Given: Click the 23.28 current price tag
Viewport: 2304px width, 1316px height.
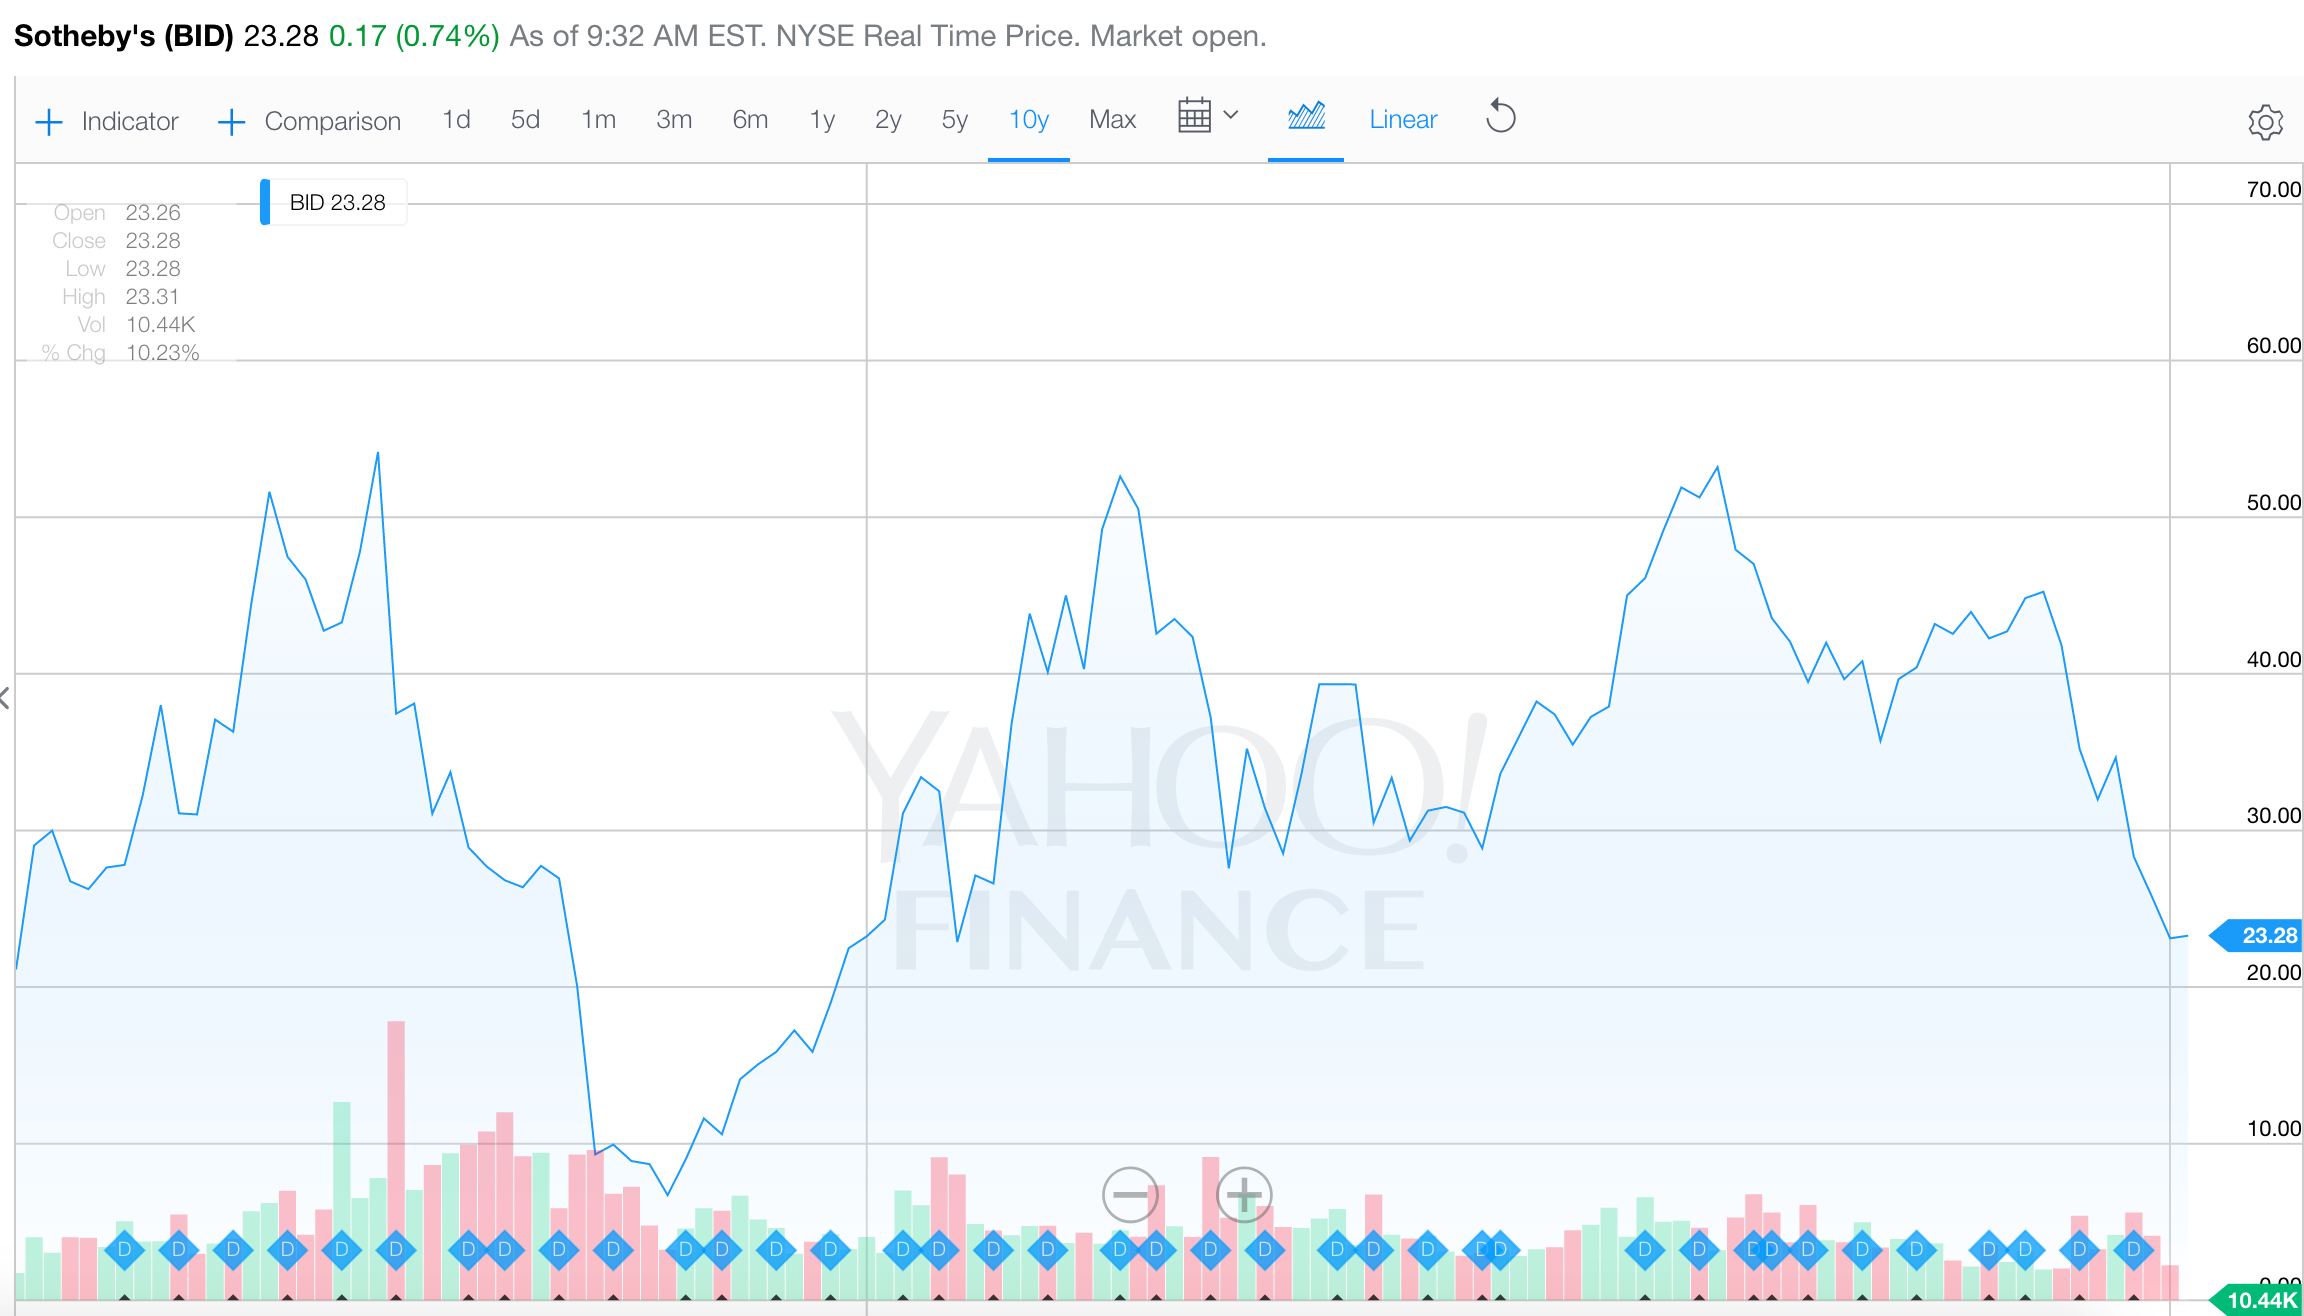Looking at the screenshot, I should (x=2256, y=936).
